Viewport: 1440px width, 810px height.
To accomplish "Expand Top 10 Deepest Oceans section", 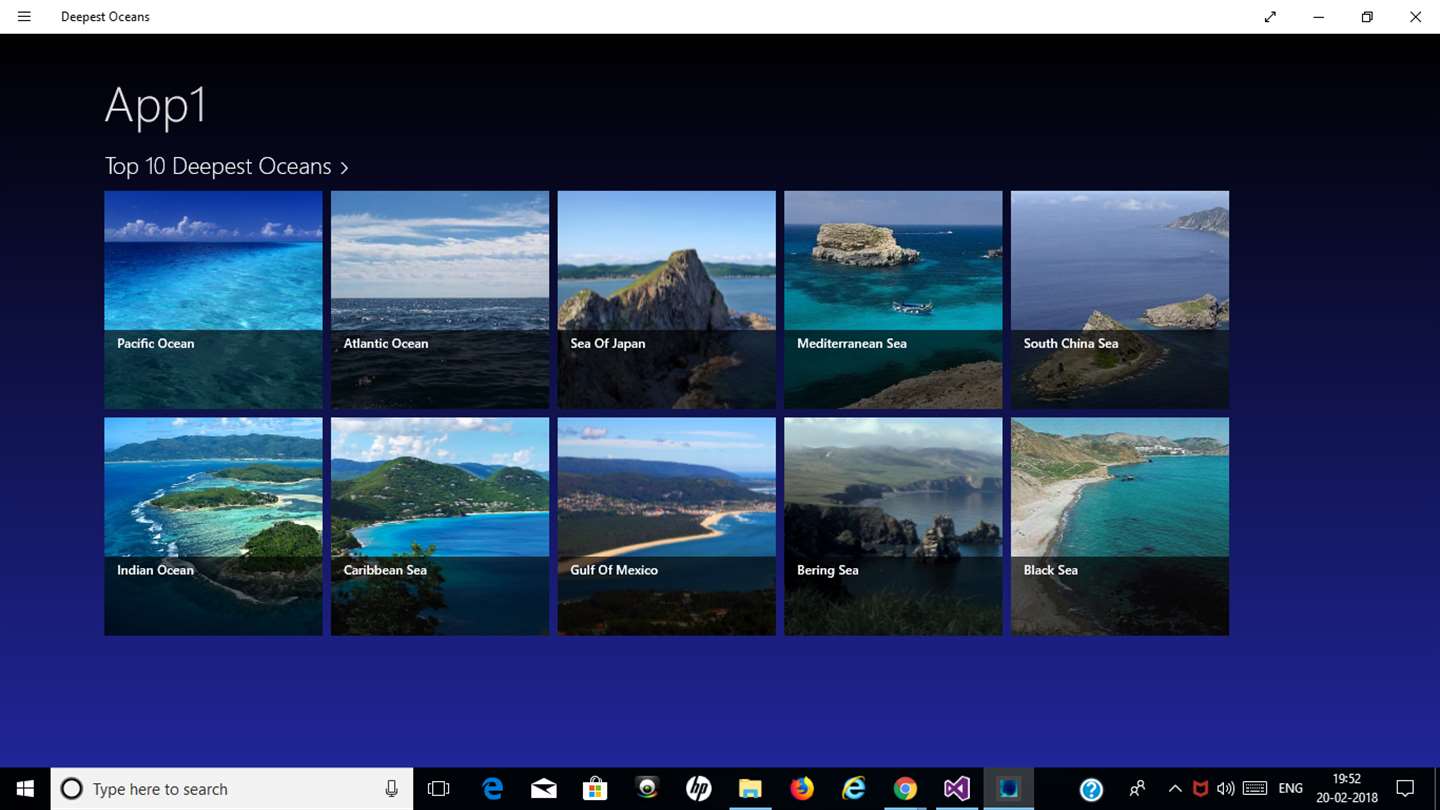I will [227, 167].
